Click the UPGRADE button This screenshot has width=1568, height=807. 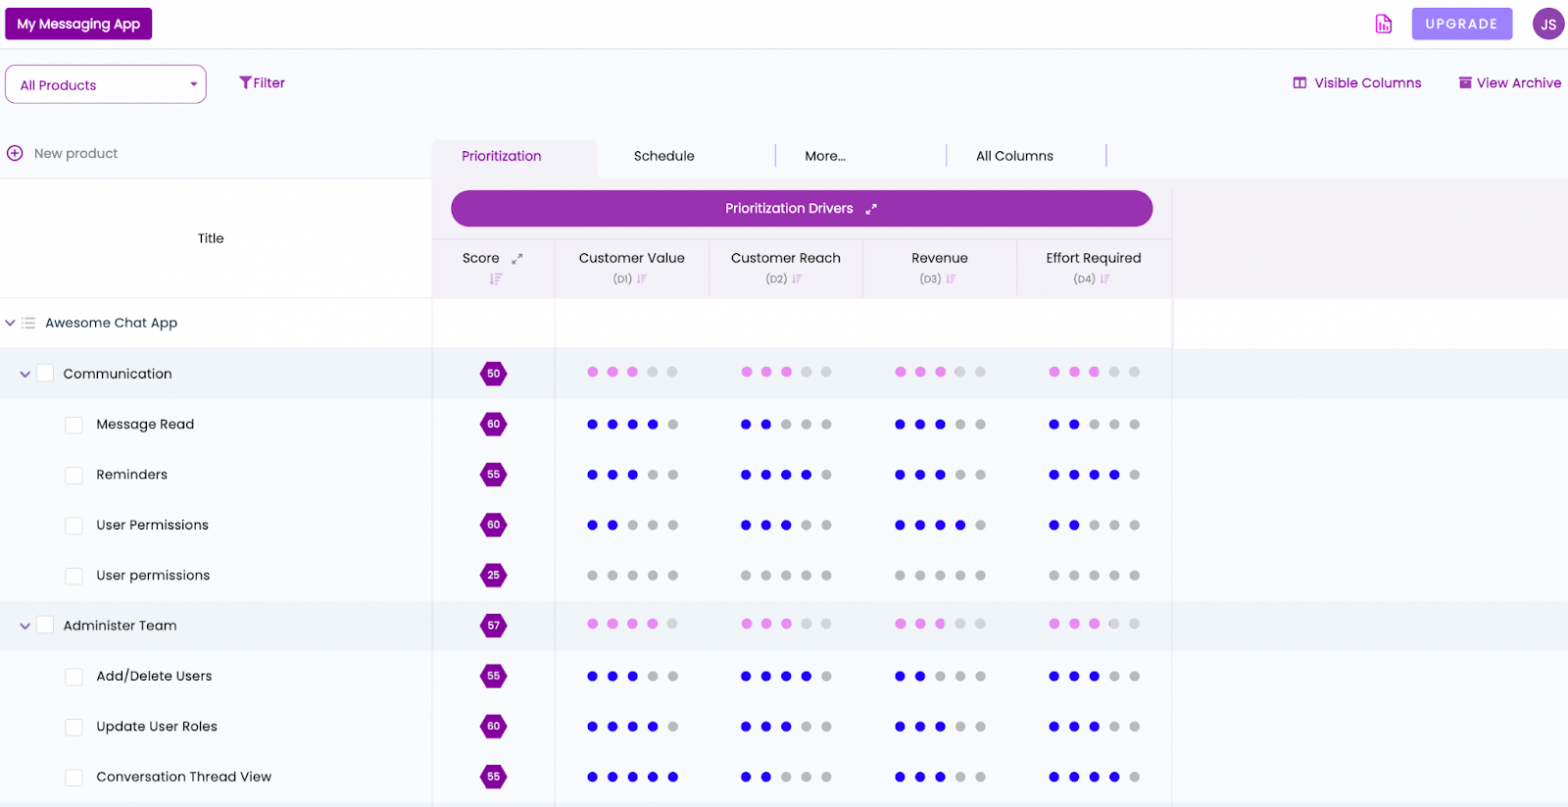pyautogui.click(x=1462, y=24)
